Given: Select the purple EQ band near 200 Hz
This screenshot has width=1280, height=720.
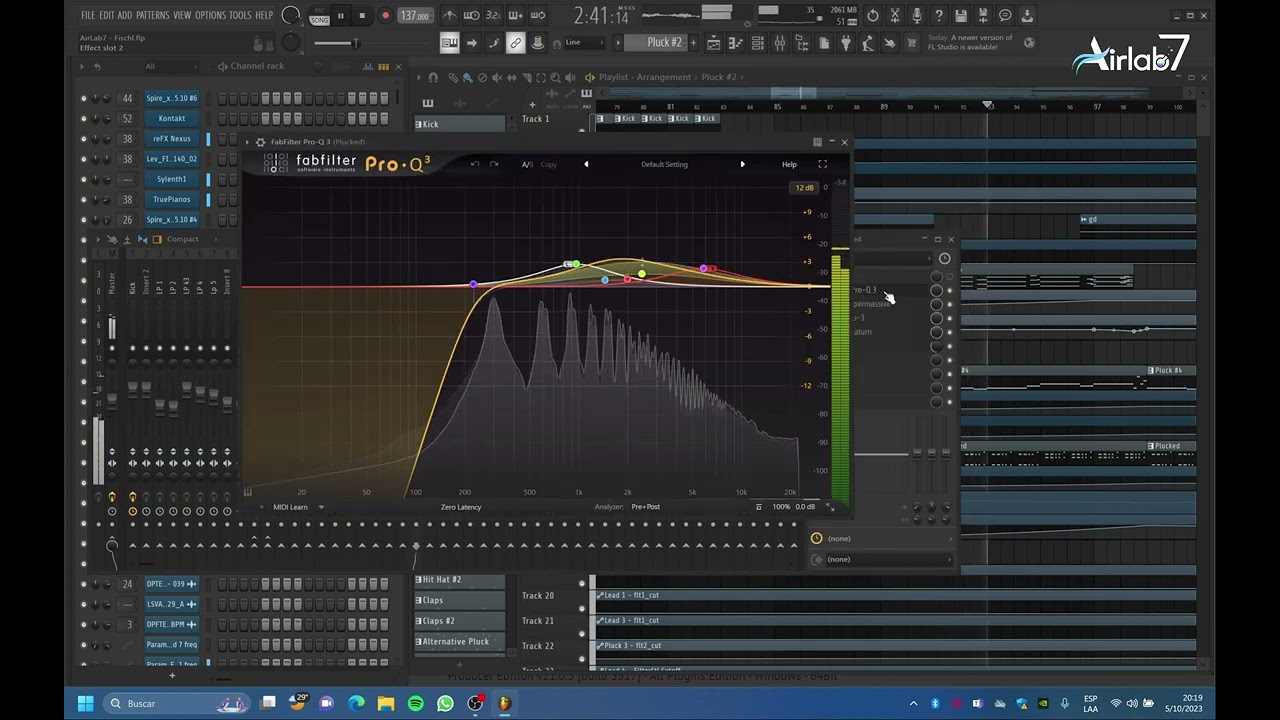Looking at the screenshot, I should (473, 284).
